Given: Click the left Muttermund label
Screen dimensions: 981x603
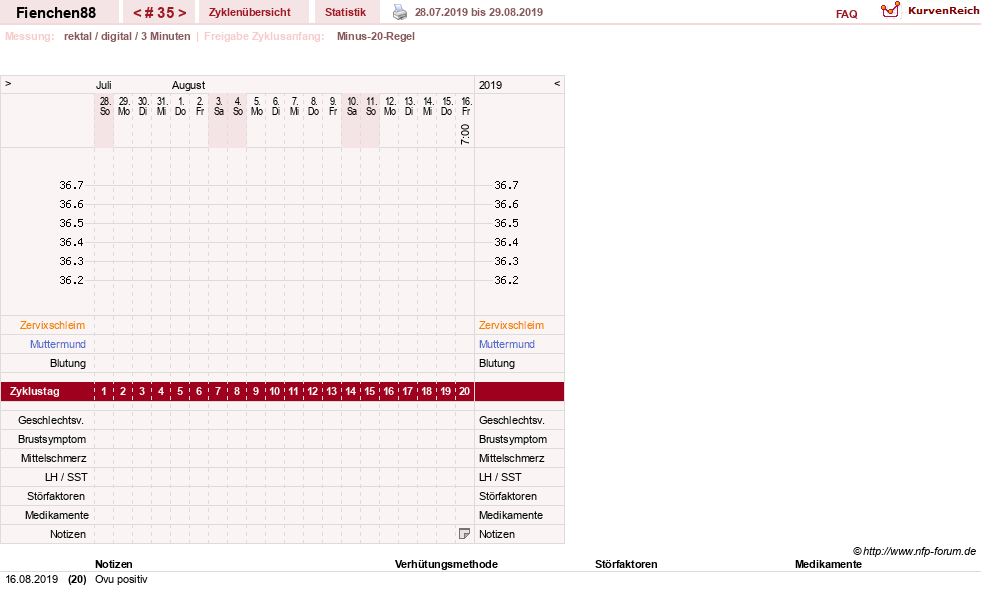Looking at the screenshot, I should pyautogui.click(x=58, y=344).
